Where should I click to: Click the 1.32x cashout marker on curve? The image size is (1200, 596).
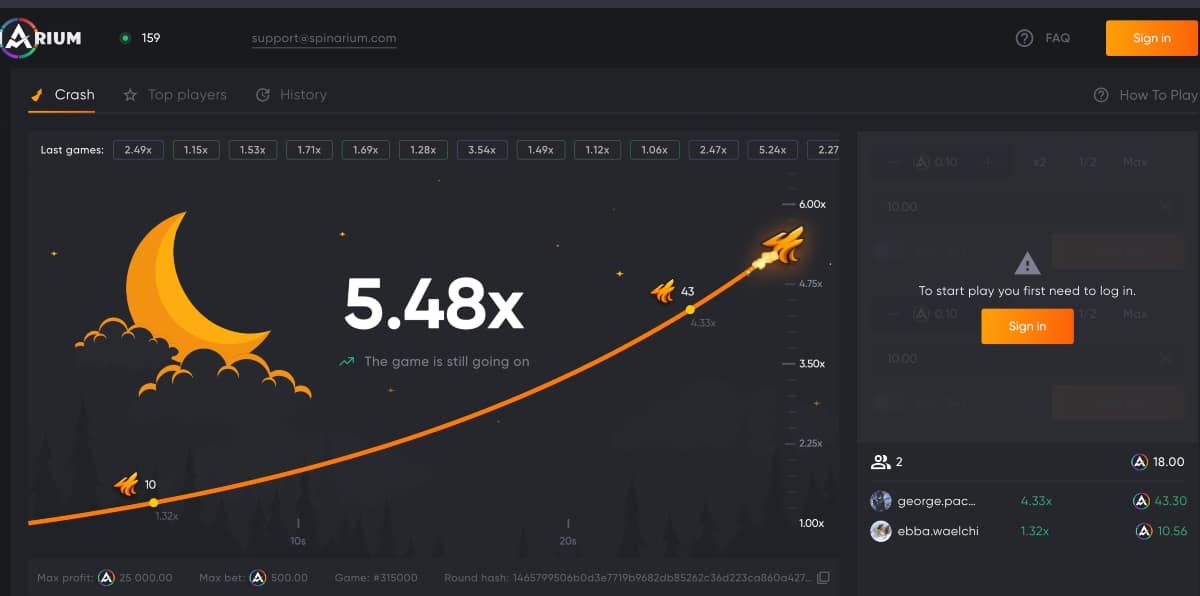pos(153,502)
